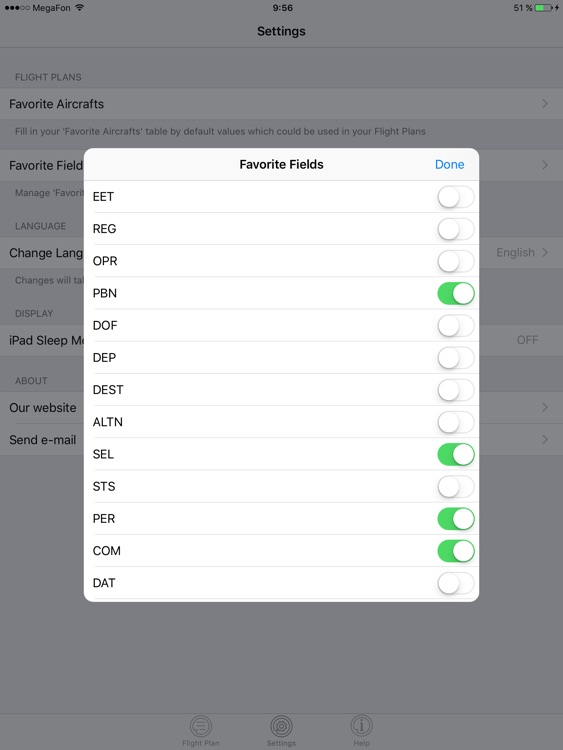Expand Favorite Aircrafts row chevron
The image size is (563, 750).
coord(545,104)
